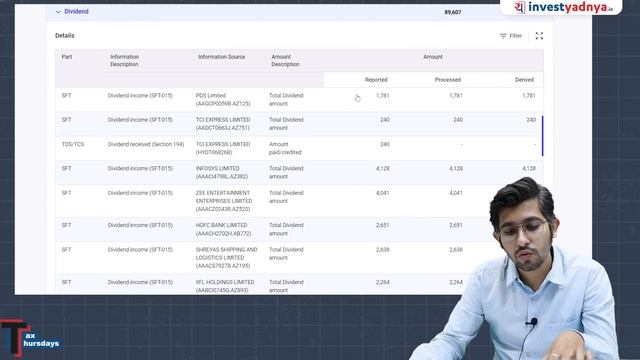Click the Information Description column header

pos(124,60)
